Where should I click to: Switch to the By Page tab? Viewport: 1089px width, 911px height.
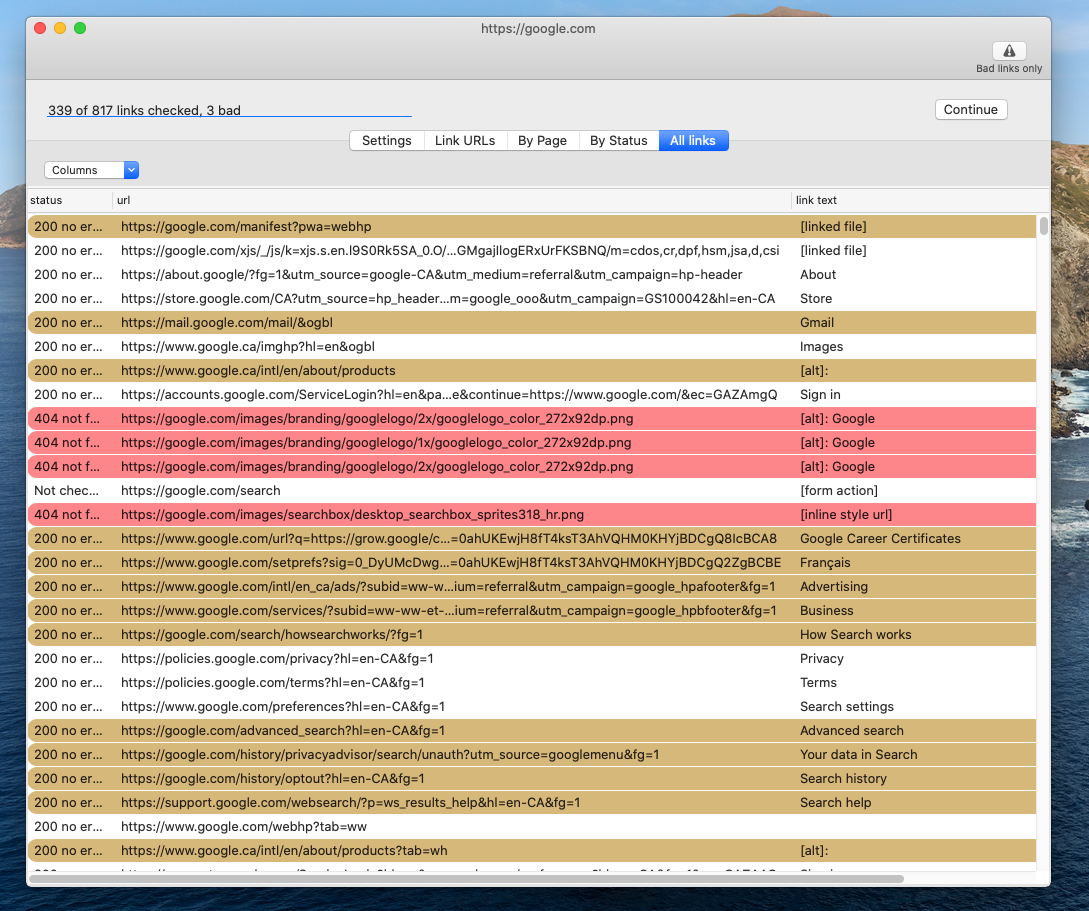click(542, 140)
